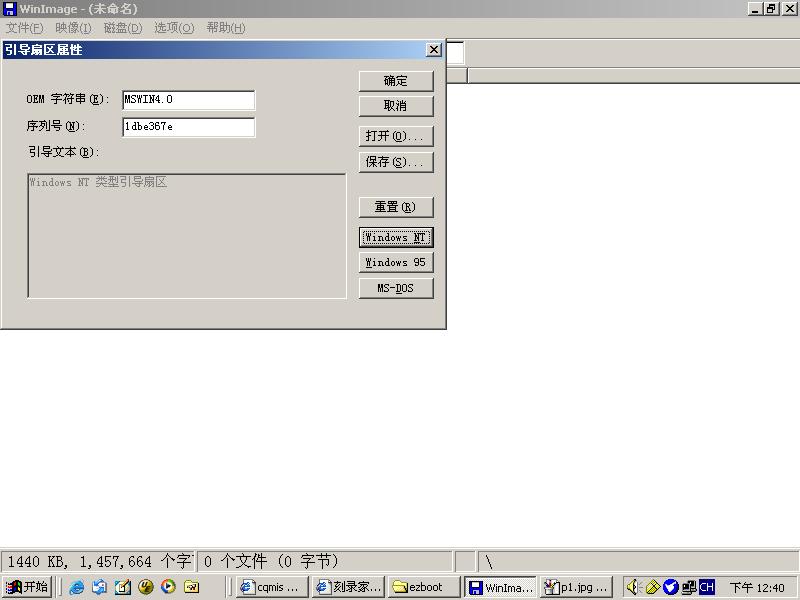Viewport: 800px width, 600px height.
Task: Open the 磁盘(D) menu
Action: point(122,28)
